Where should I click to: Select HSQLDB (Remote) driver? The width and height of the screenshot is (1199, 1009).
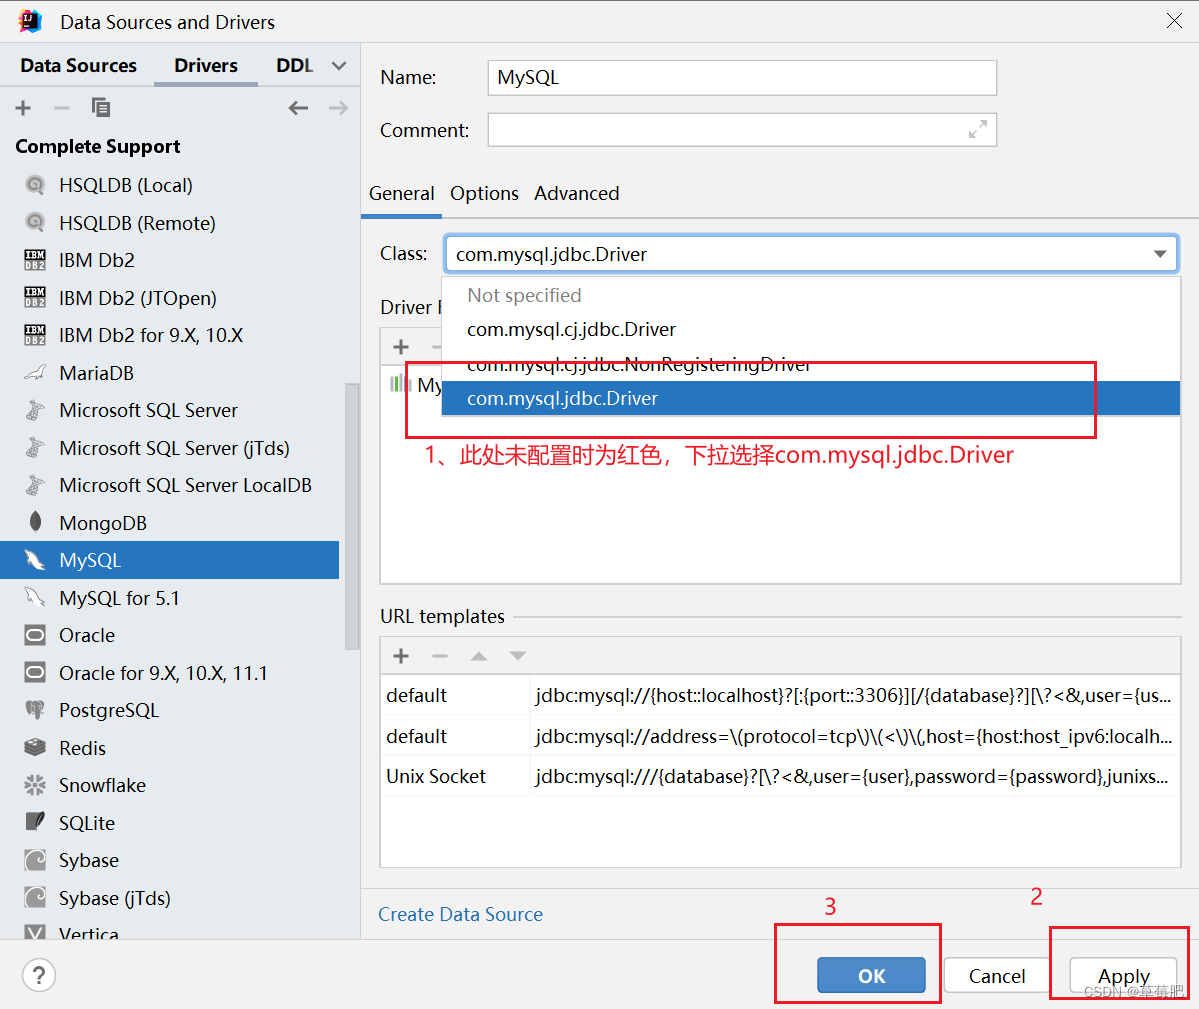[170, 222]
